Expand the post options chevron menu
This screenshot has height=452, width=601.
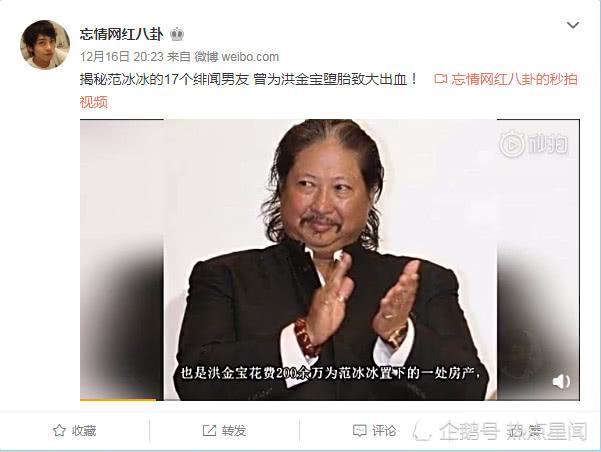pos(573,25)
